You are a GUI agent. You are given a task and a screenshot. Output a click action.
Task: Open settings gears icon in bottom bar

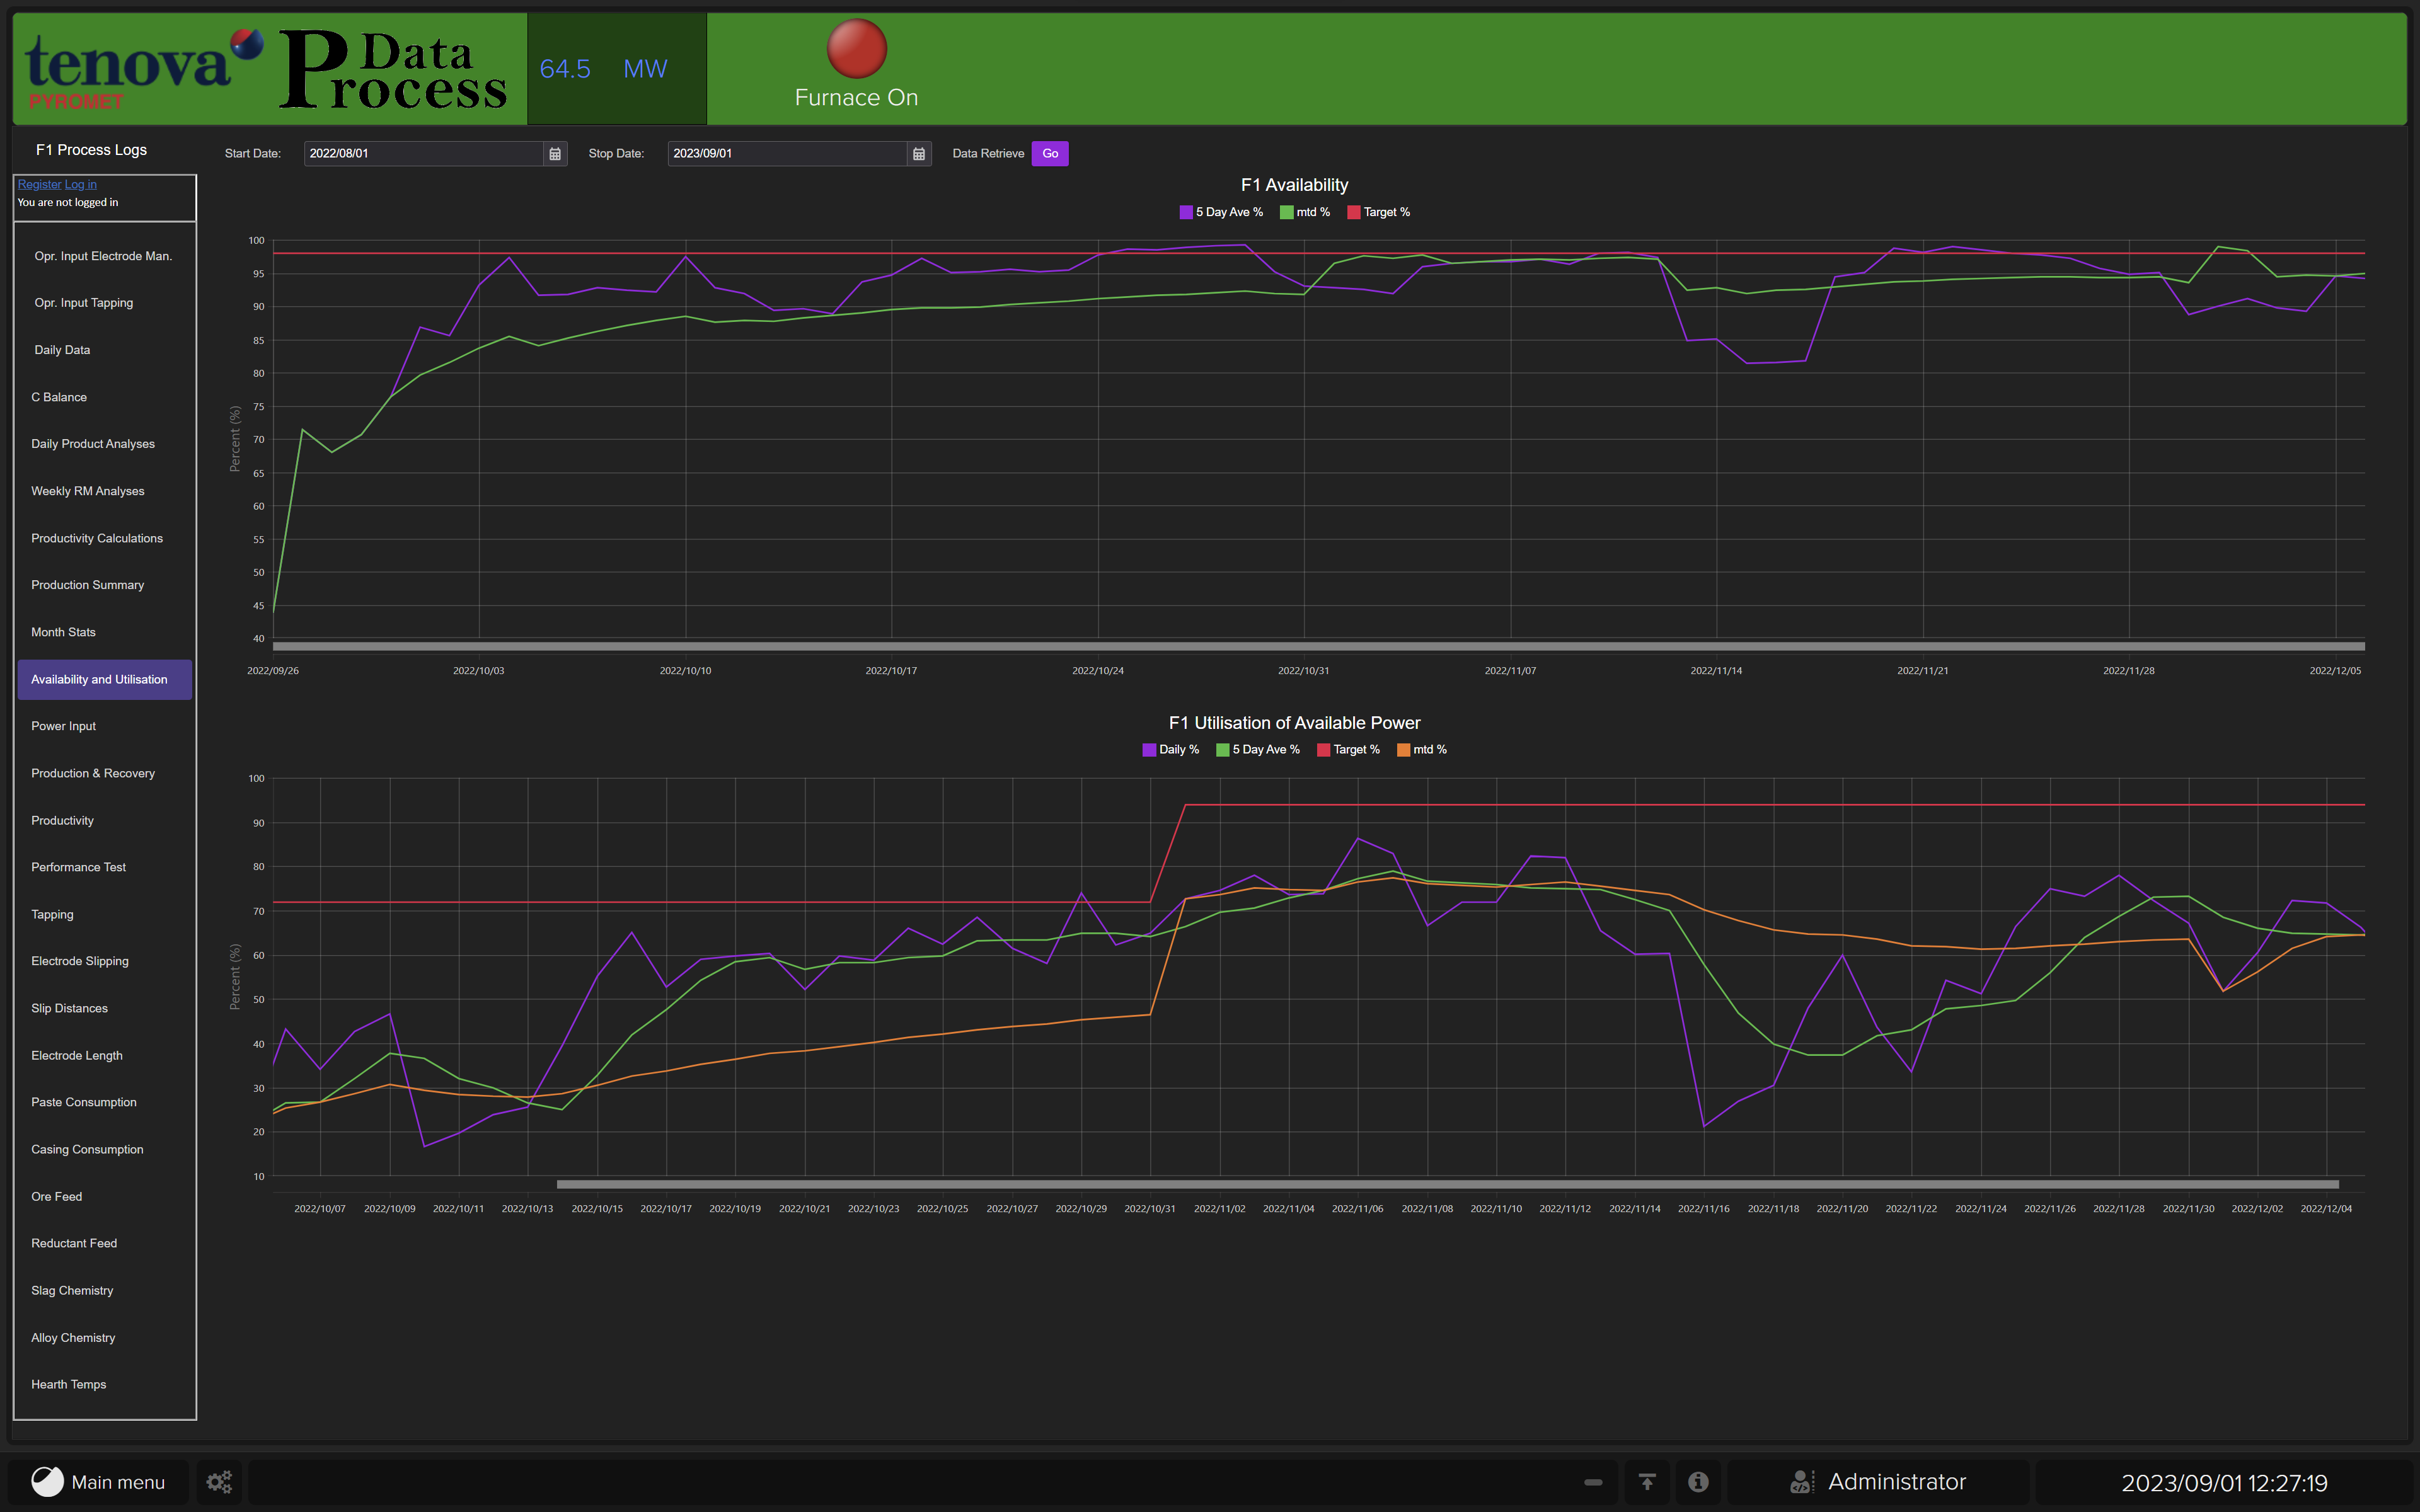(x=219, y=1481)
